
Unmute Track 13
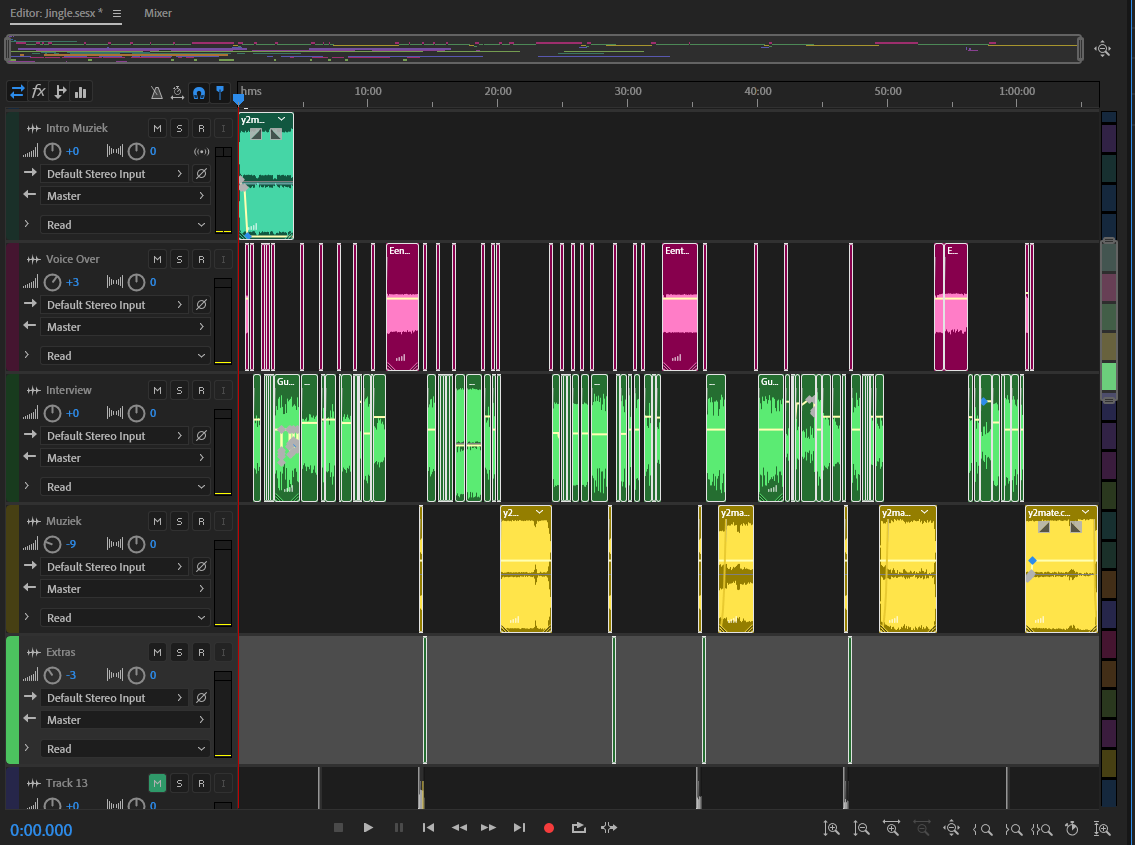[x=157, y=783]
